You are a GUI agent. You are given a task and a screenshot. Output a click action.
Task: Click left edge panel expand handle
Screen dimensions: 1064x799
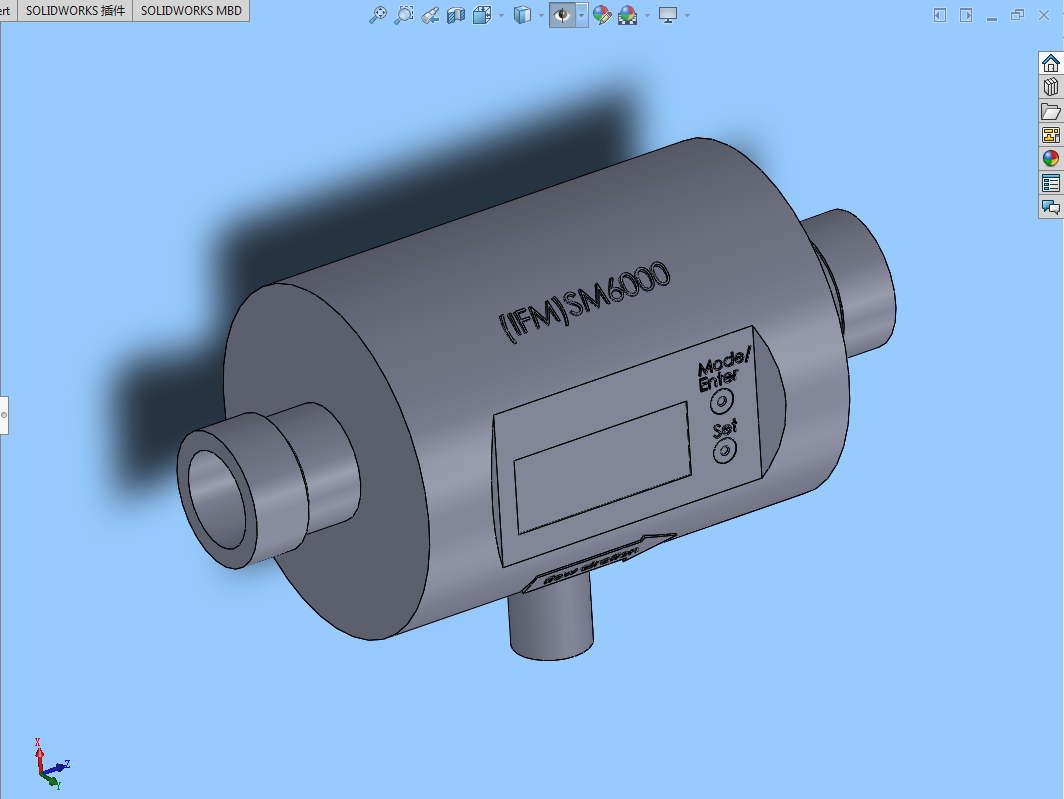tap(3, 415)
